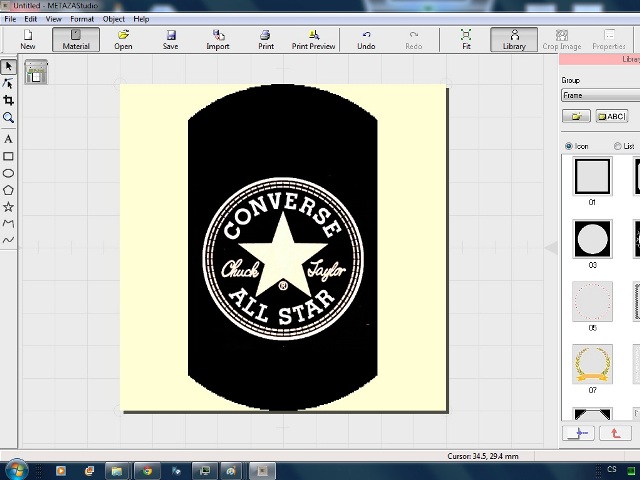The image size is (640, 480).
Task: Click the New document toolbar button
Action: click(x=28, y=40)
